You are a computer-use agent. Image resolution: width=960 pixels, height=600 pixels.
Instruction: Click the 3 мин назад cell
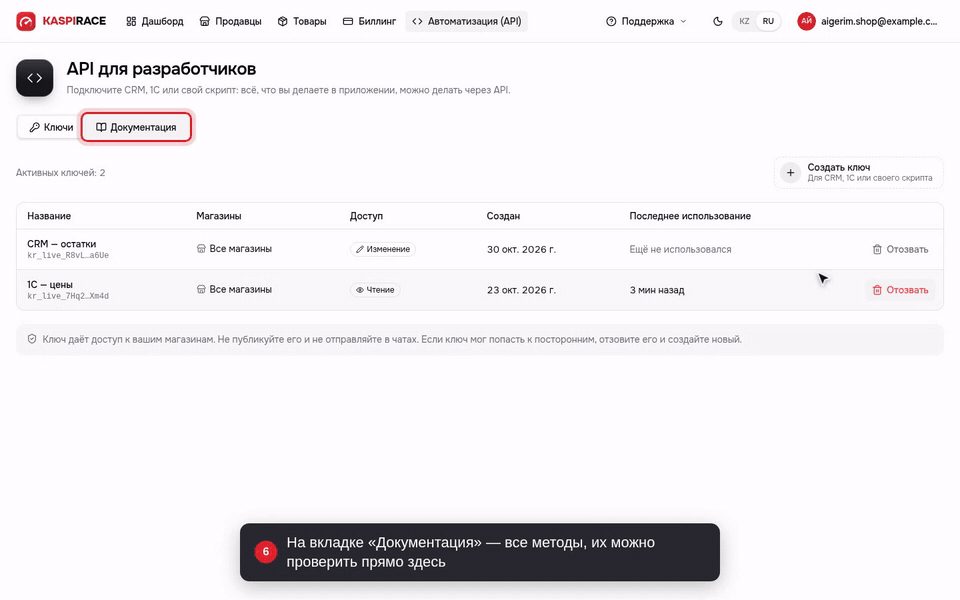coord(657,290)
